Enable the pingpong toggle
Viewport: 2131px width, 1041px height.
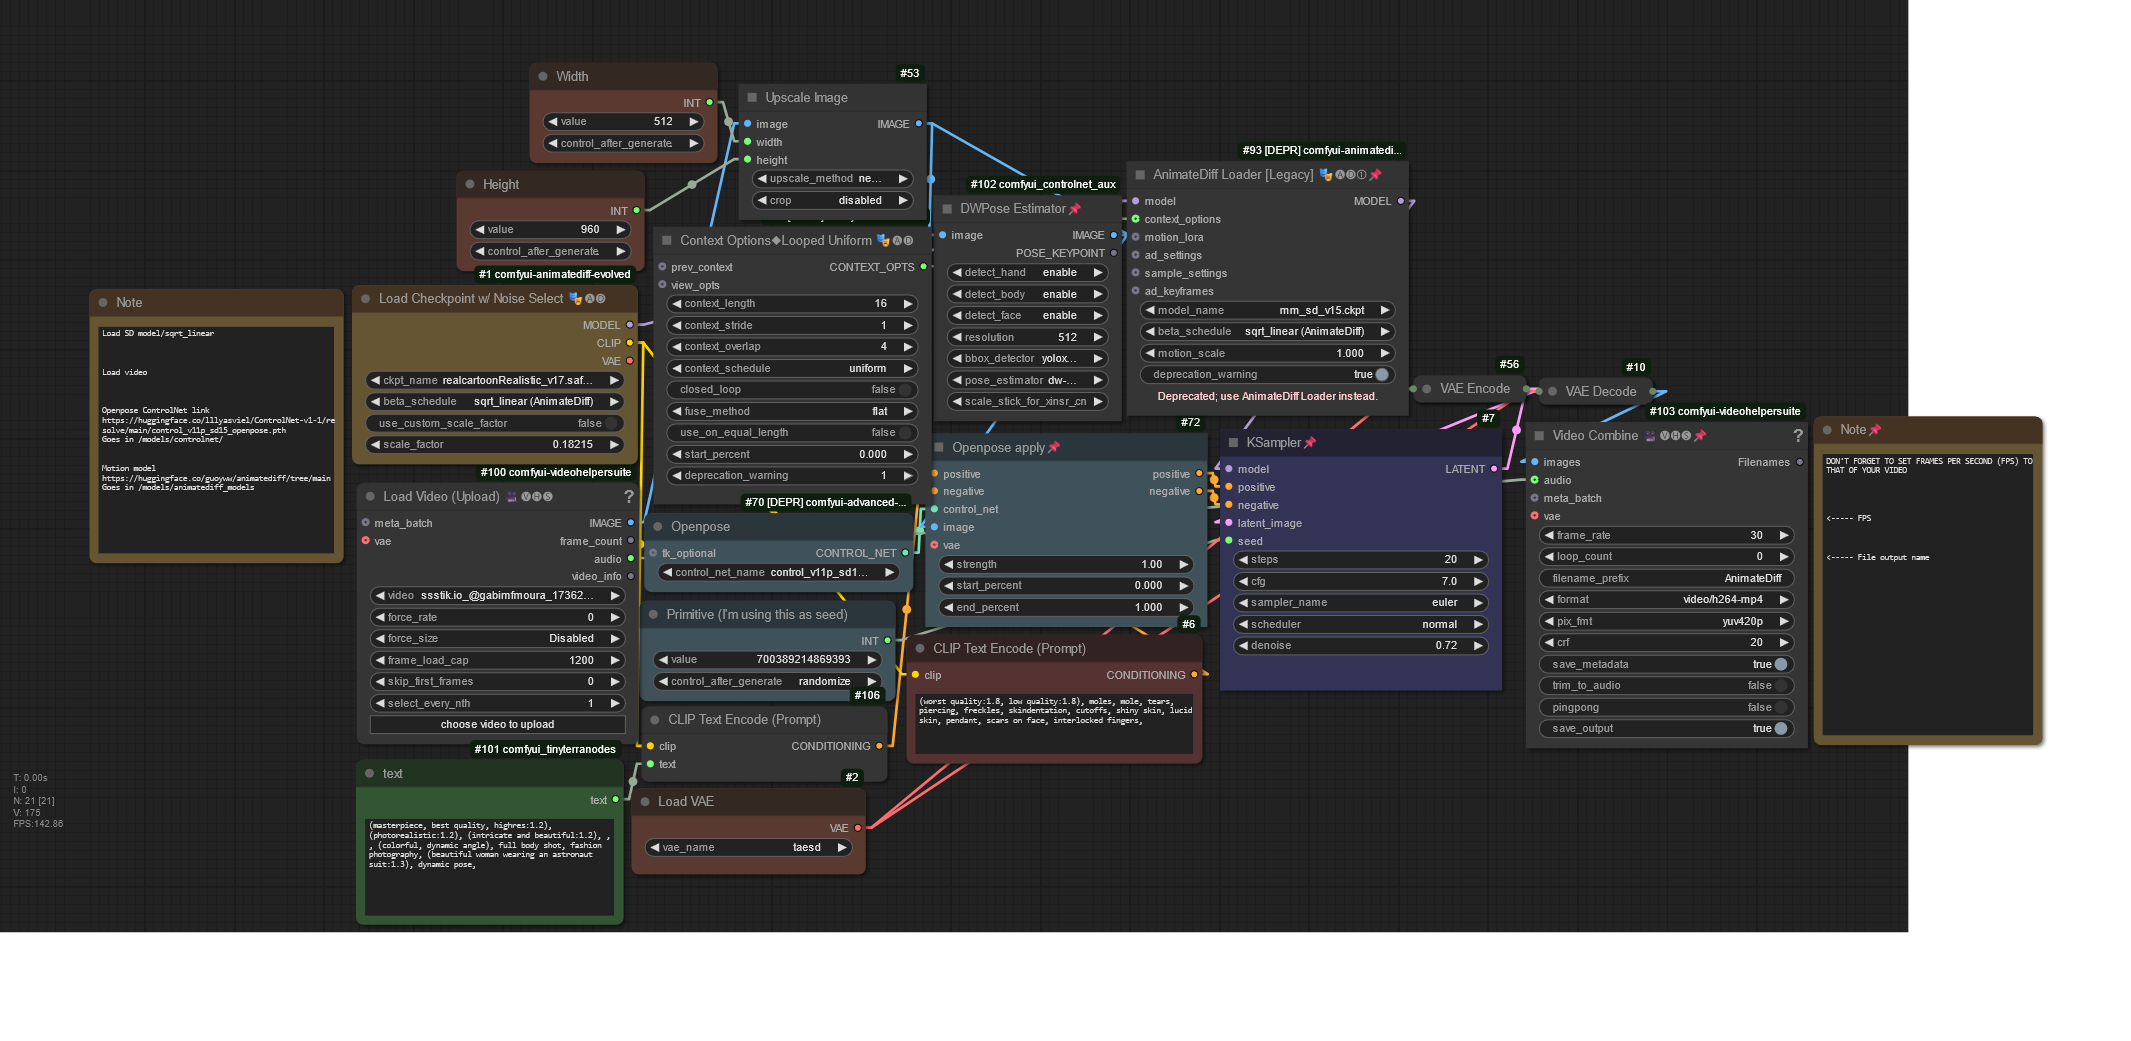pos(1780,708)
